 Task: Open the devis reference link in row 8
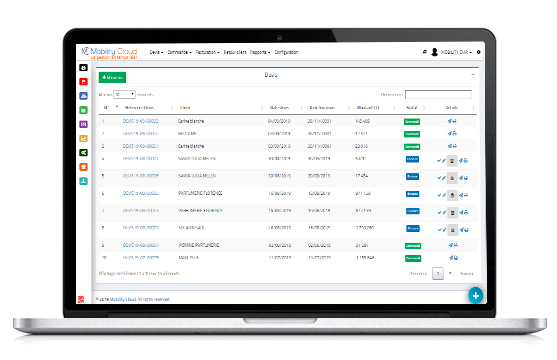click(x=141, y=228)
